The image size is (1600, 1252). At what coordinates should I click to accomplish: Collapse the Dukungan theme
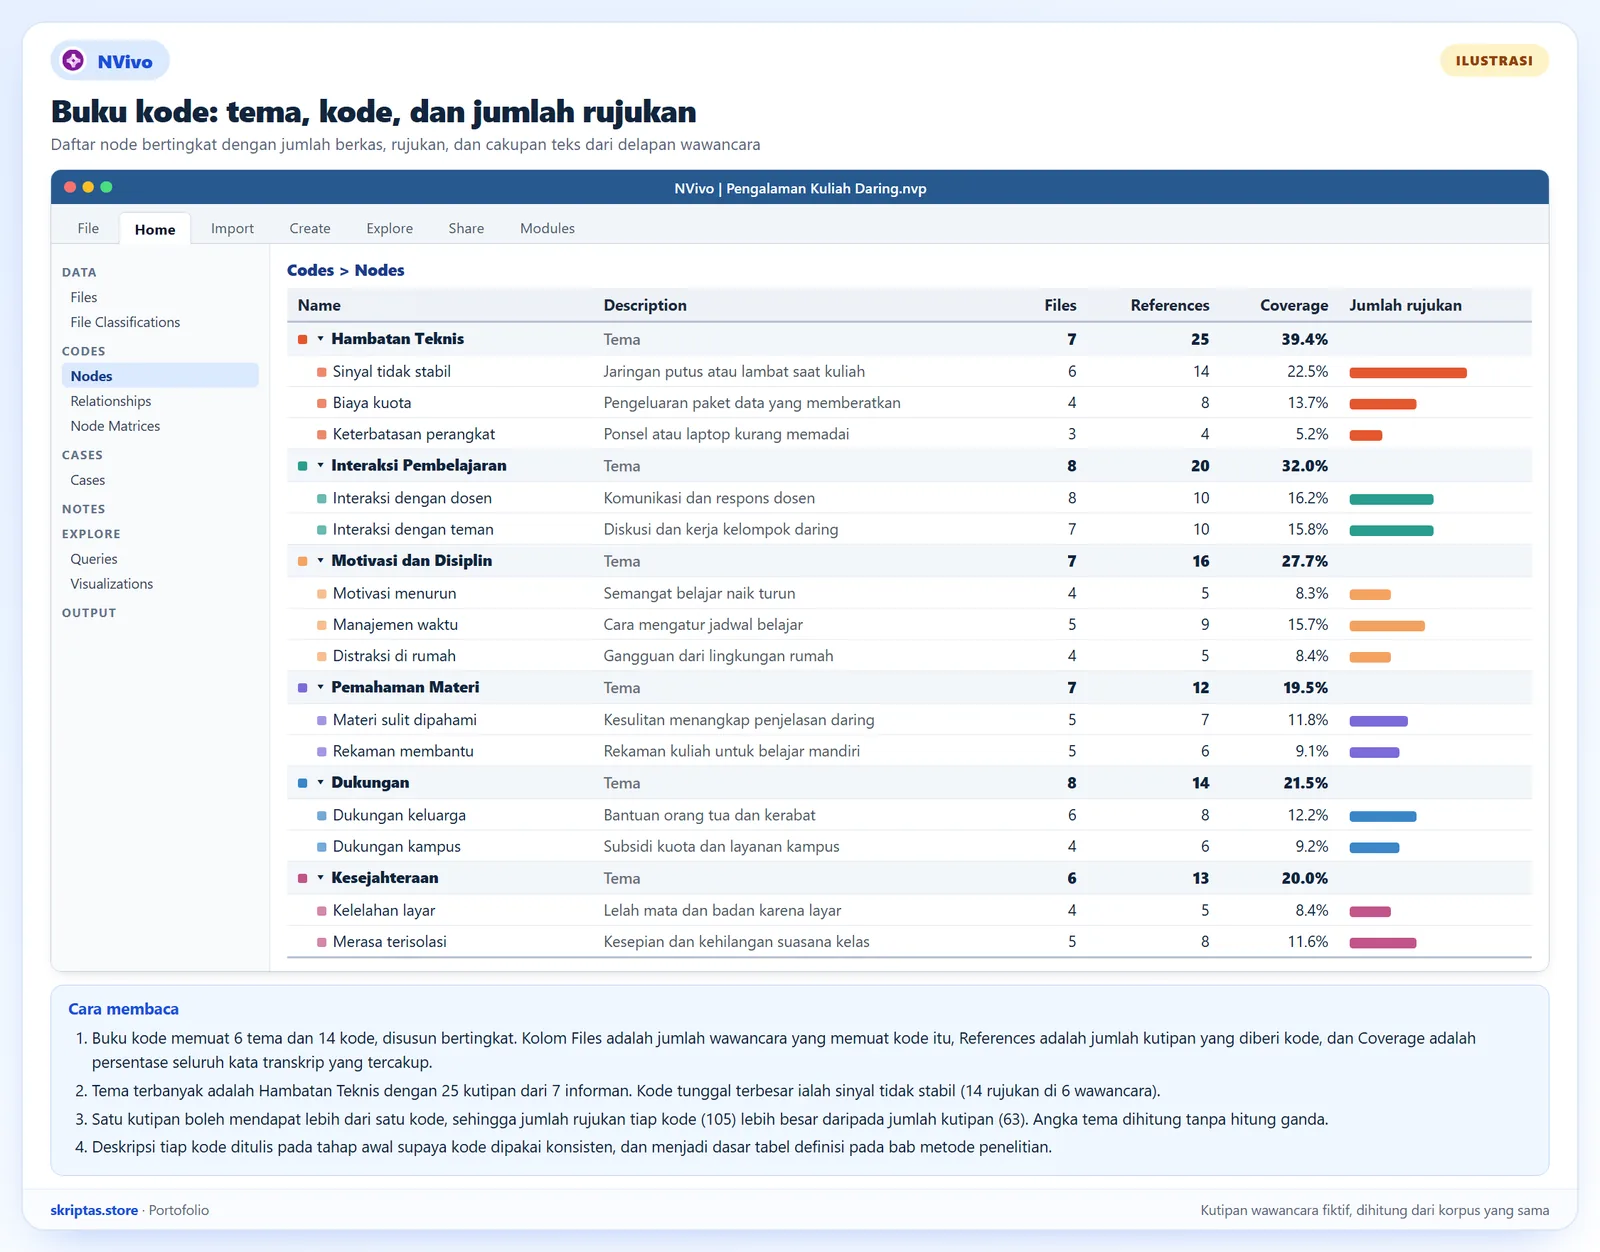coord(321,783)
